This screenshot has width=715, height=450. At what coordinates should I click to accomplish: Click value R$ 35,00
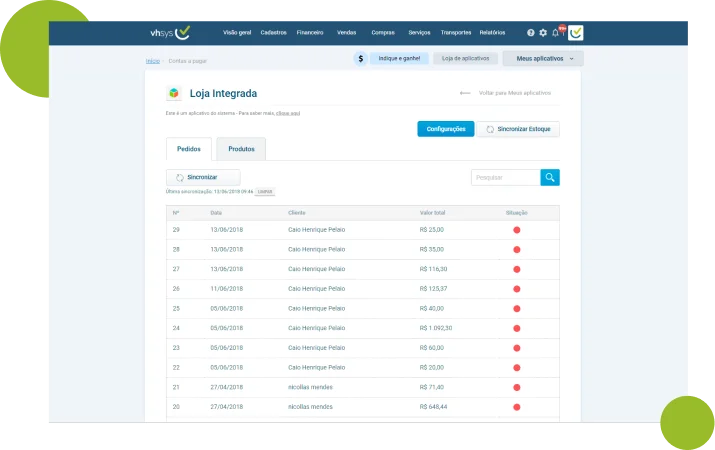432,249
